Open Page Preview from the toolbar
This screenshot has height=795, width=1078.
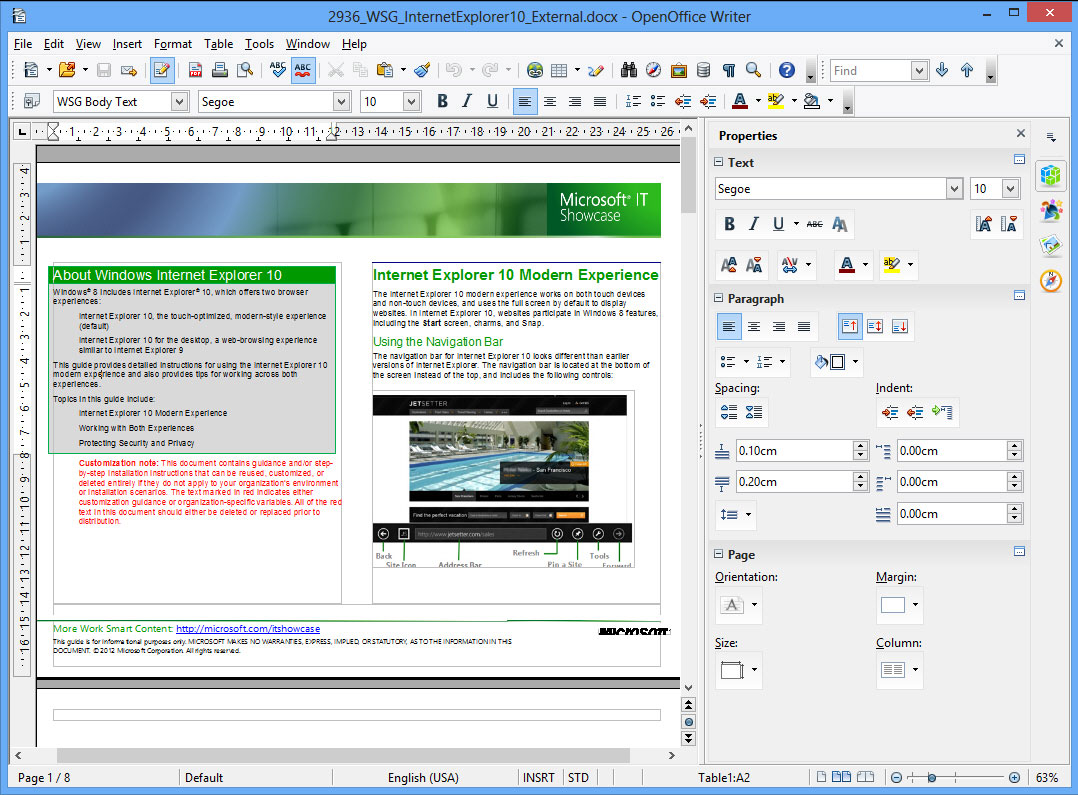(245, 70)
